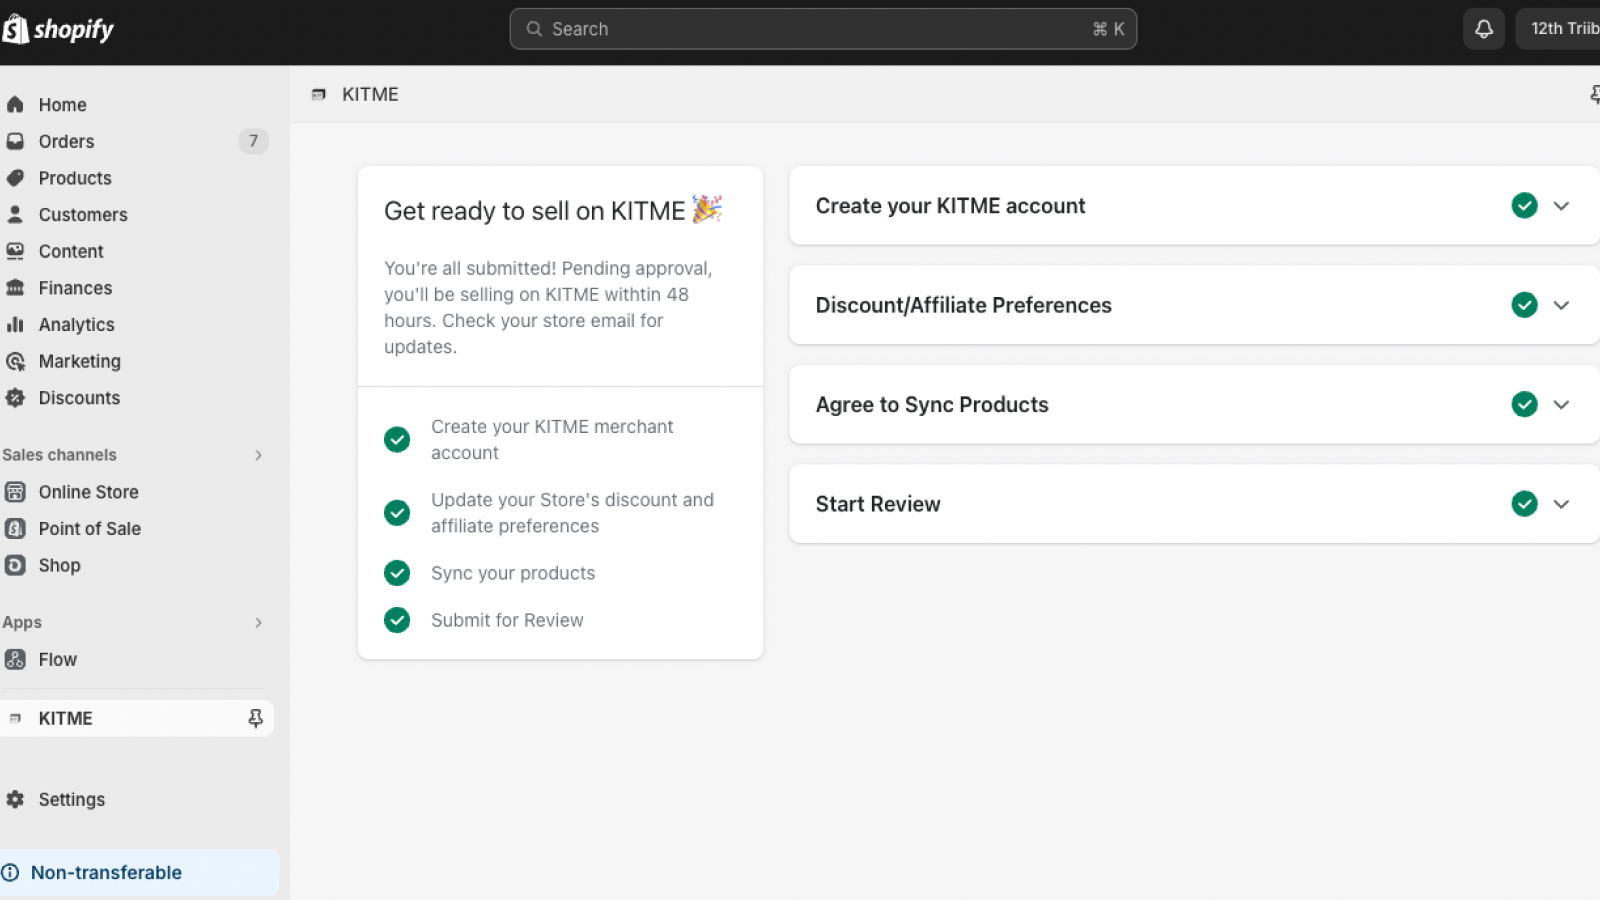Click green check on Create your KITME account card
Image resolution: width=1600 pixels, height=900 pixels.
coord(1524,205)
